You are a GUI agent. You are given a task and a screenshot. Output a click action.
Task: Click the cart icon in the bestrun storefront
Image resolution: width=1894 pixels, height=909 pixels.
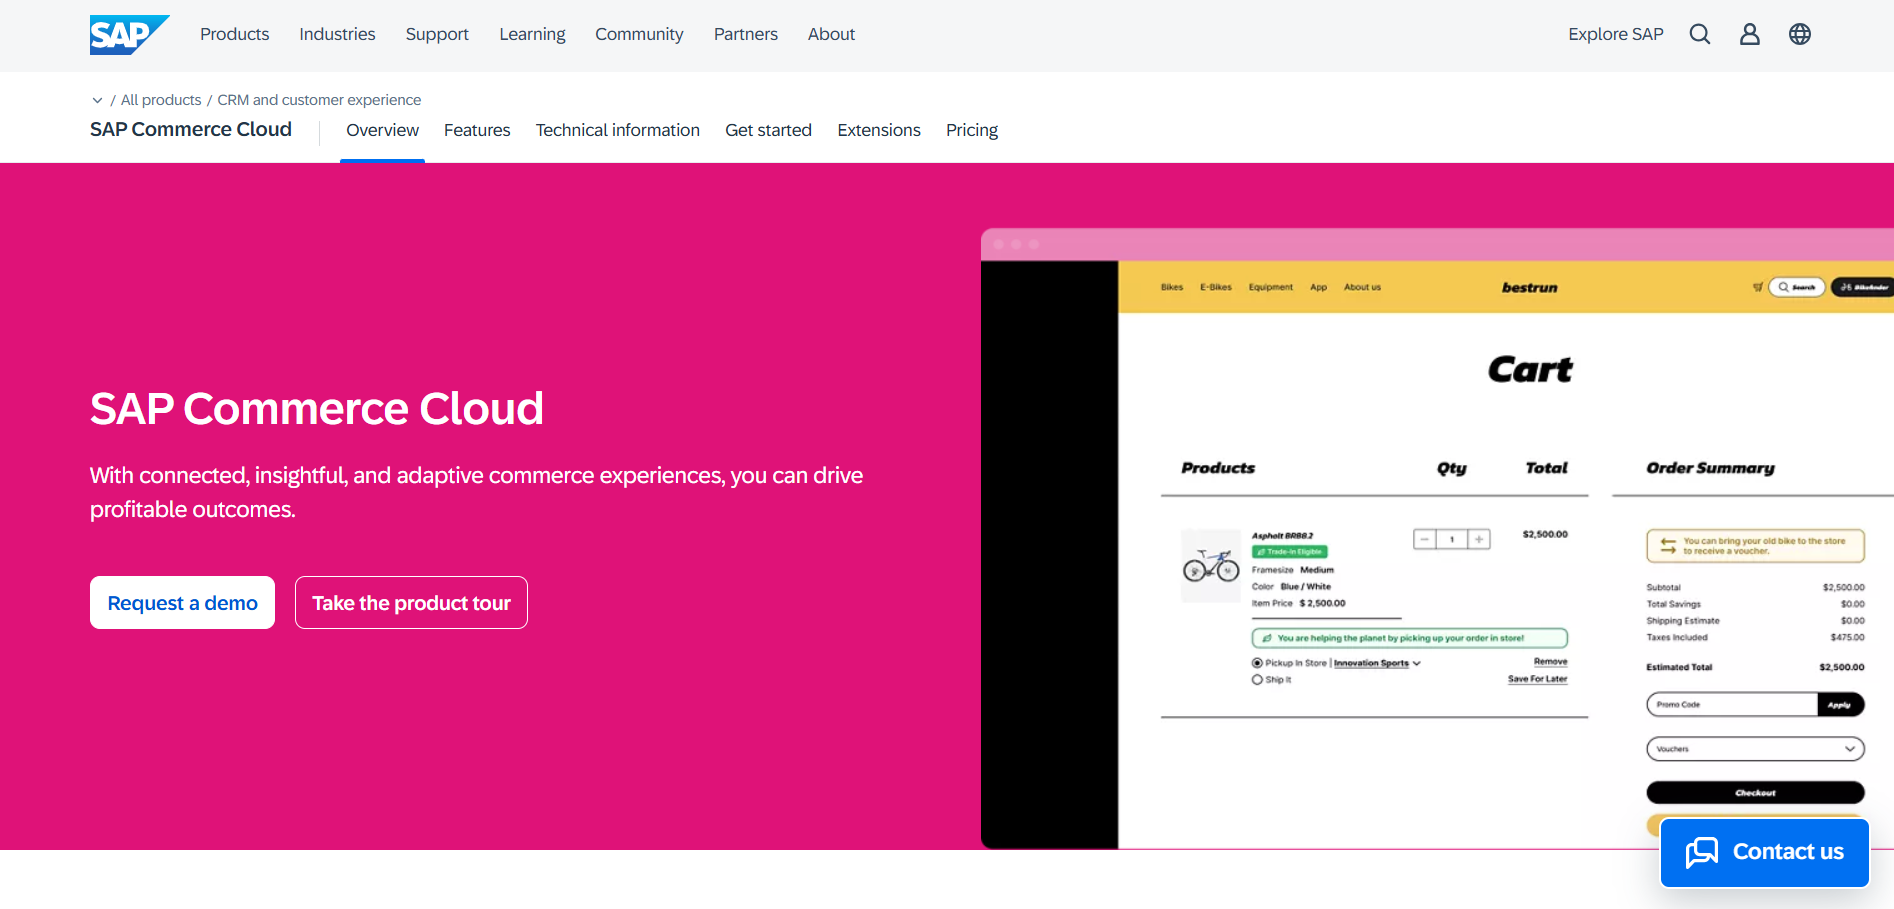(x=1758, y=287)
